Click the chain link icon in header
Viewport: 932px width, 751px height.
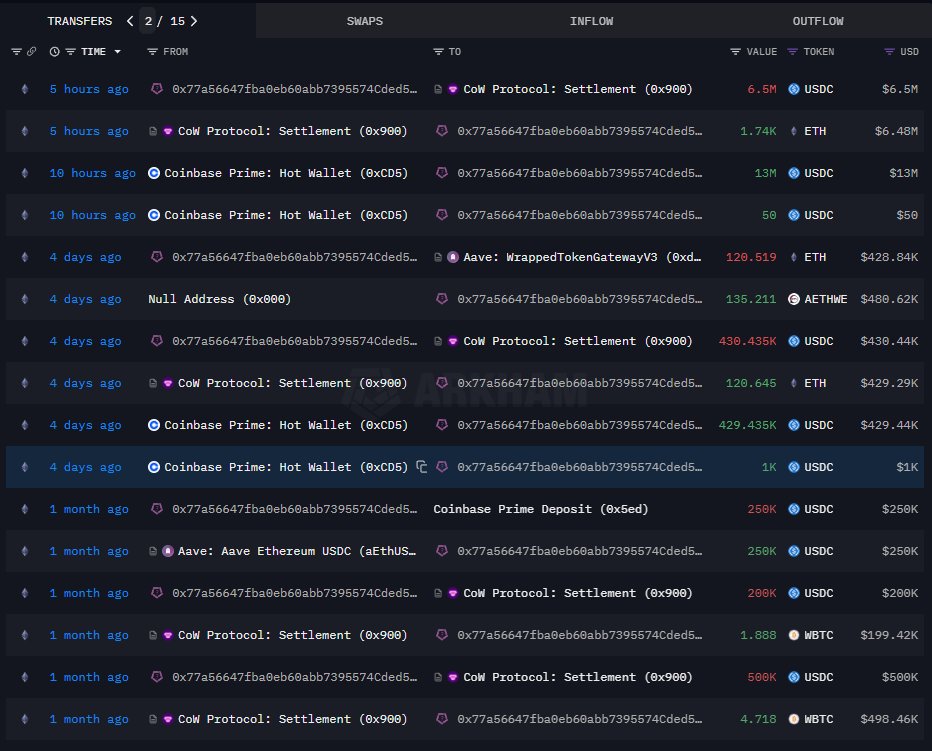32,52
